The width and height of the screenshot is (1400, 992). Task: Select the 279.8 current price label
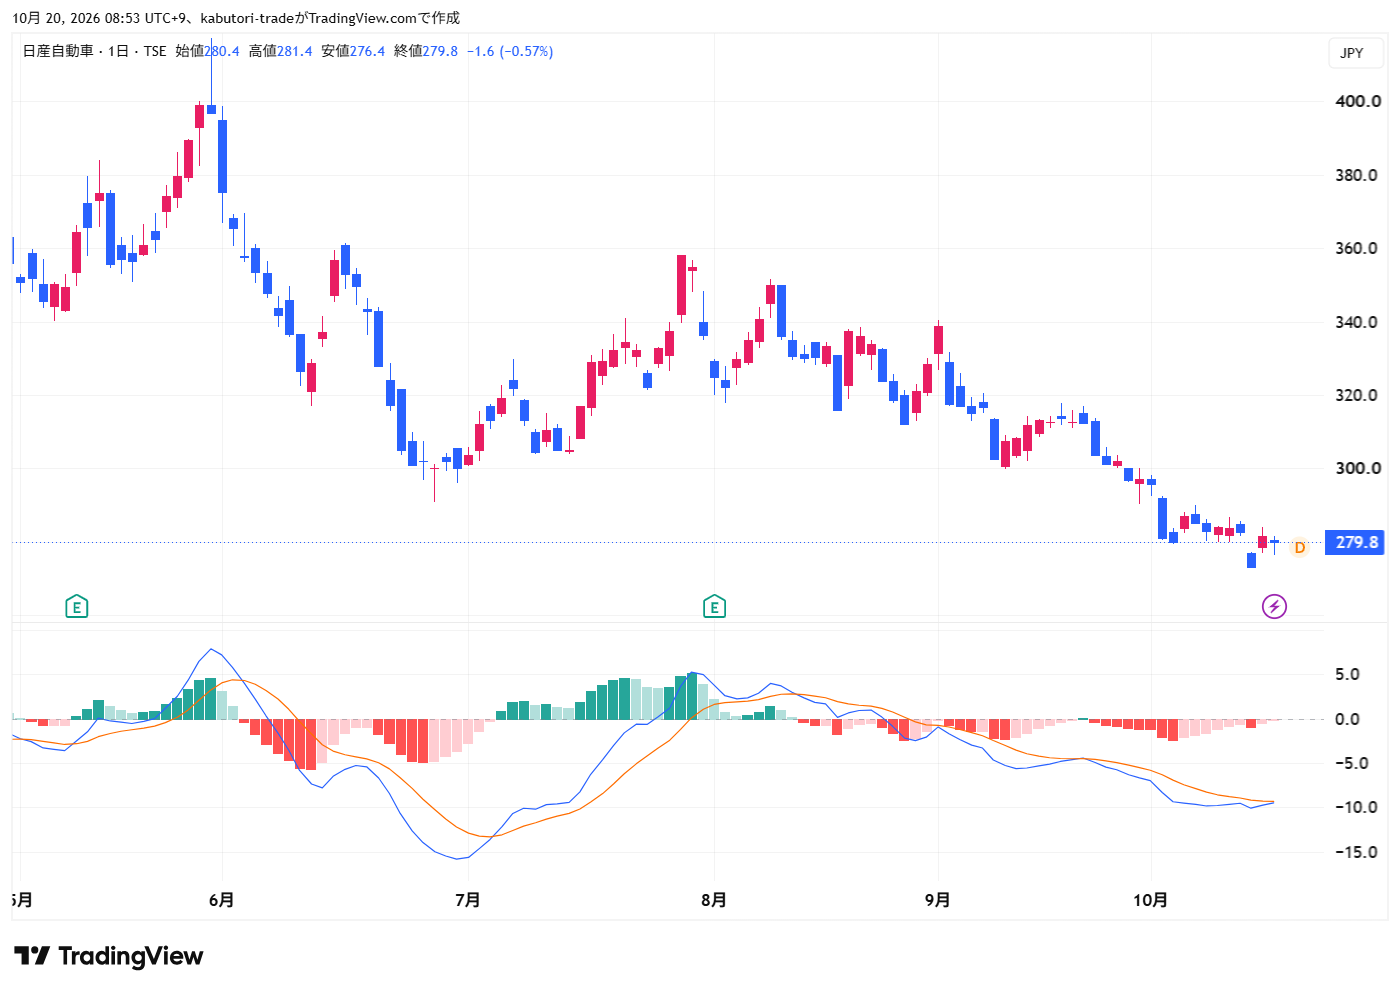(1356, 542)
